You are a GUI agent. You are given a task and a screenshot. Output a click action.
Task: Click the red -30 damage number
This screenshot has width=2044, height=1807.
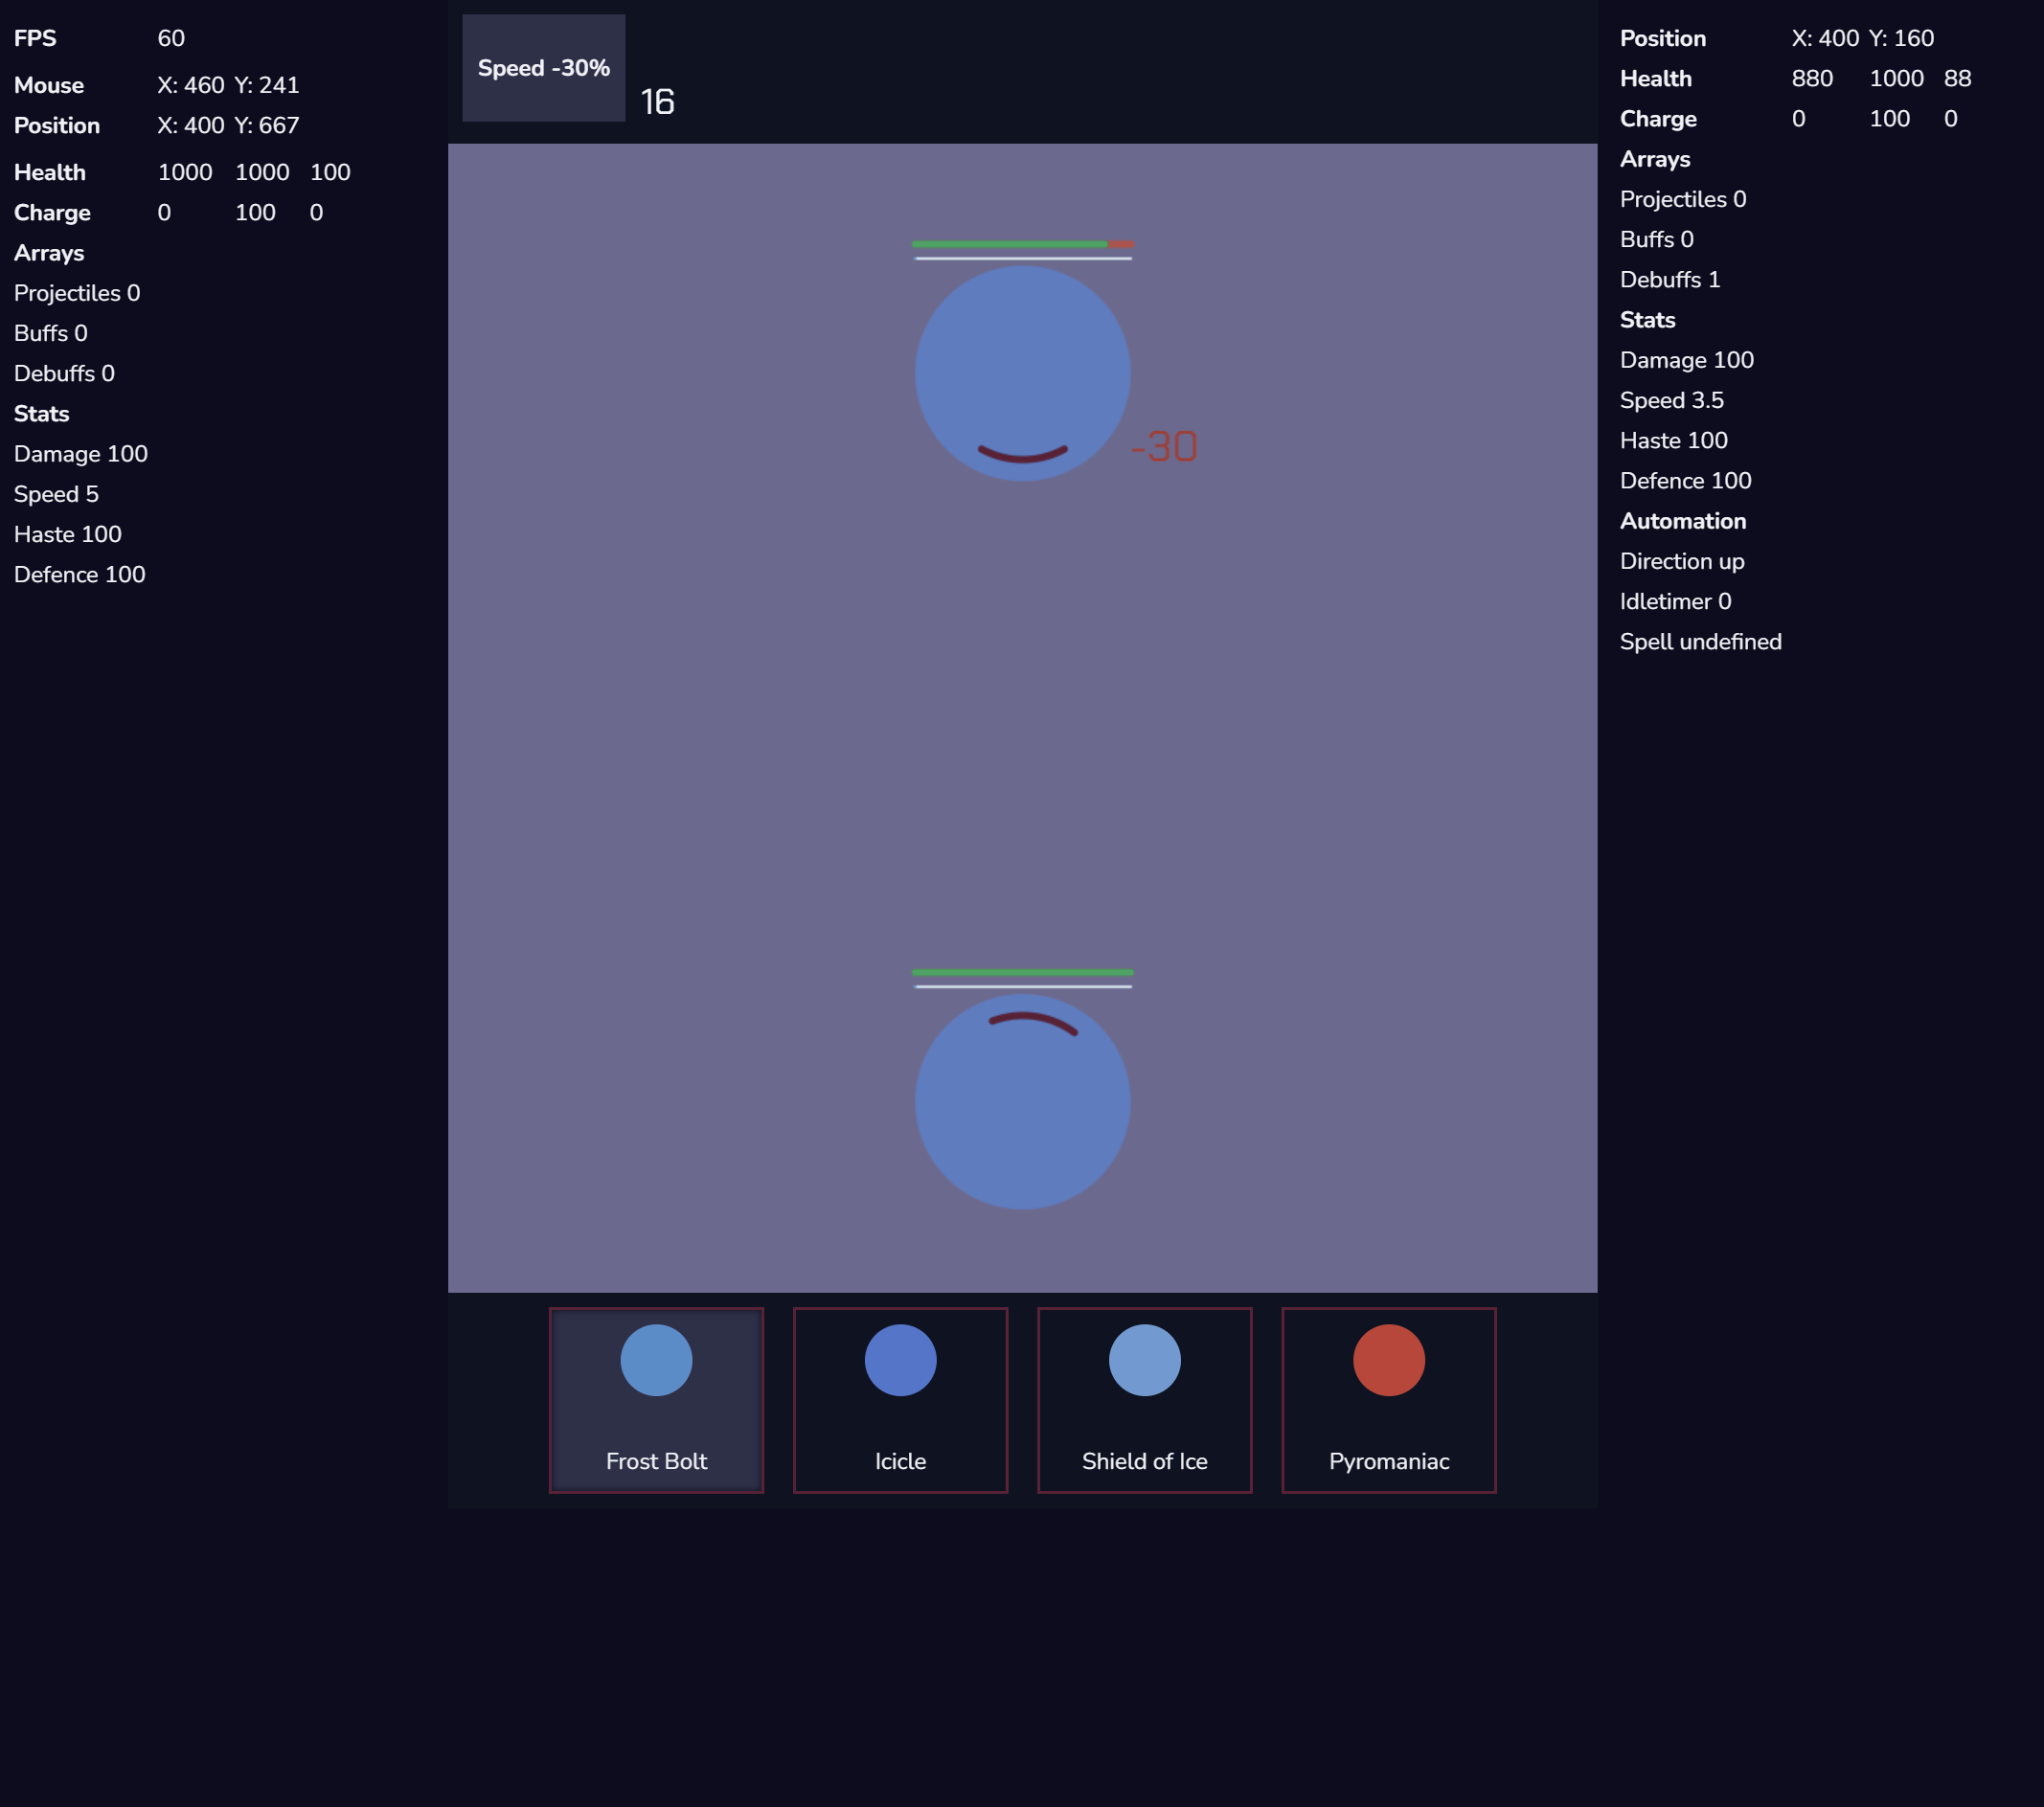1164,447
